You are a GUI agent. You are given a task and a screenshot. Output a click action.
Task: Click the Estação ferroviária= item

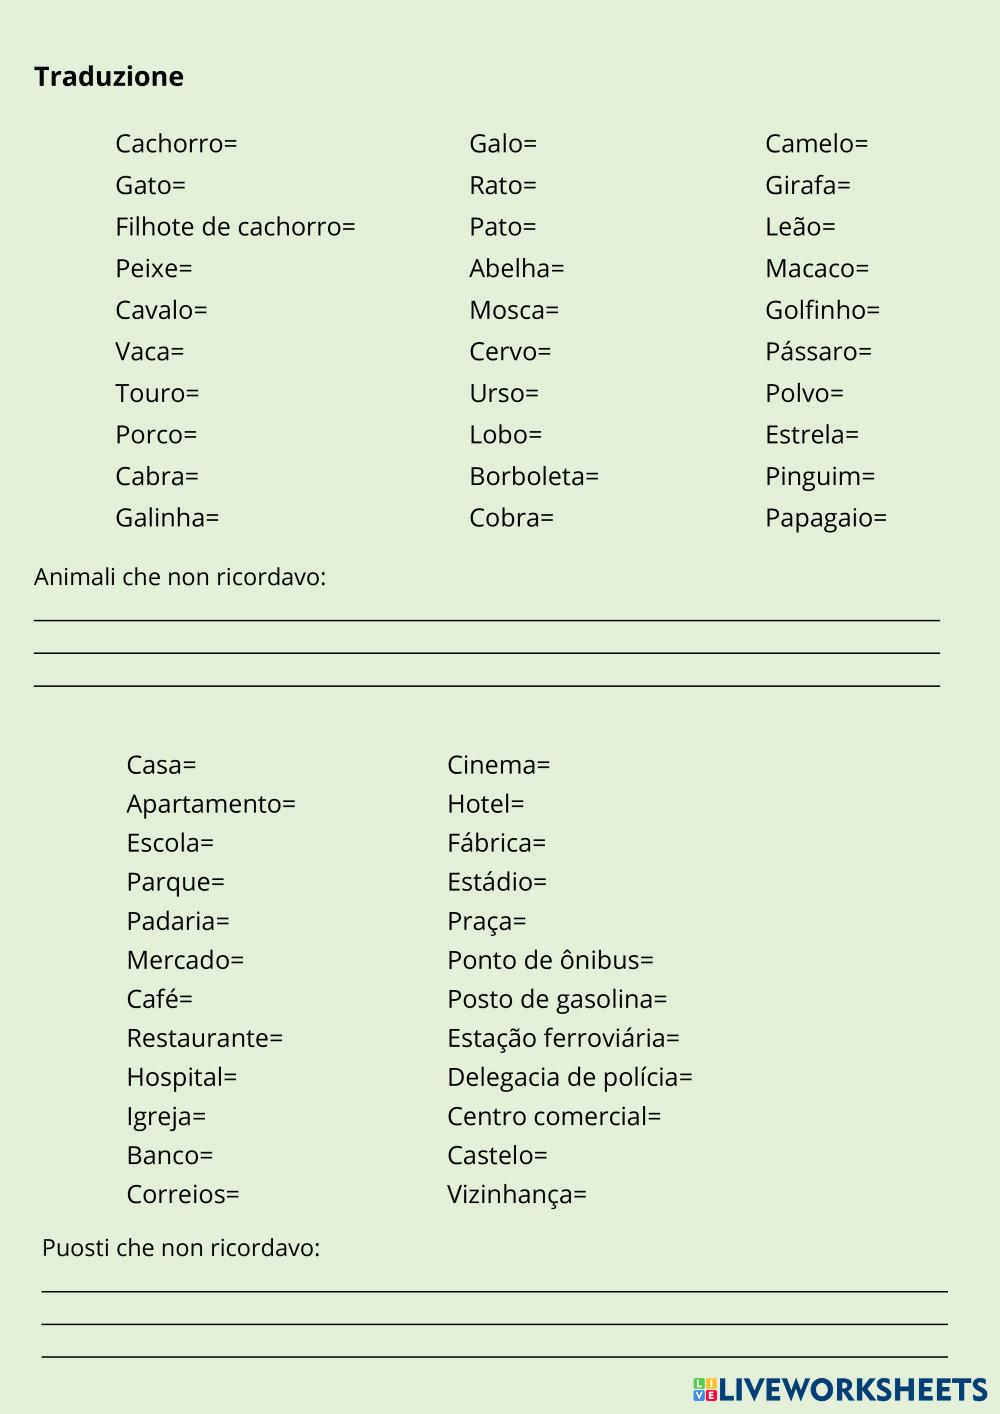(x=563, y=1038)
